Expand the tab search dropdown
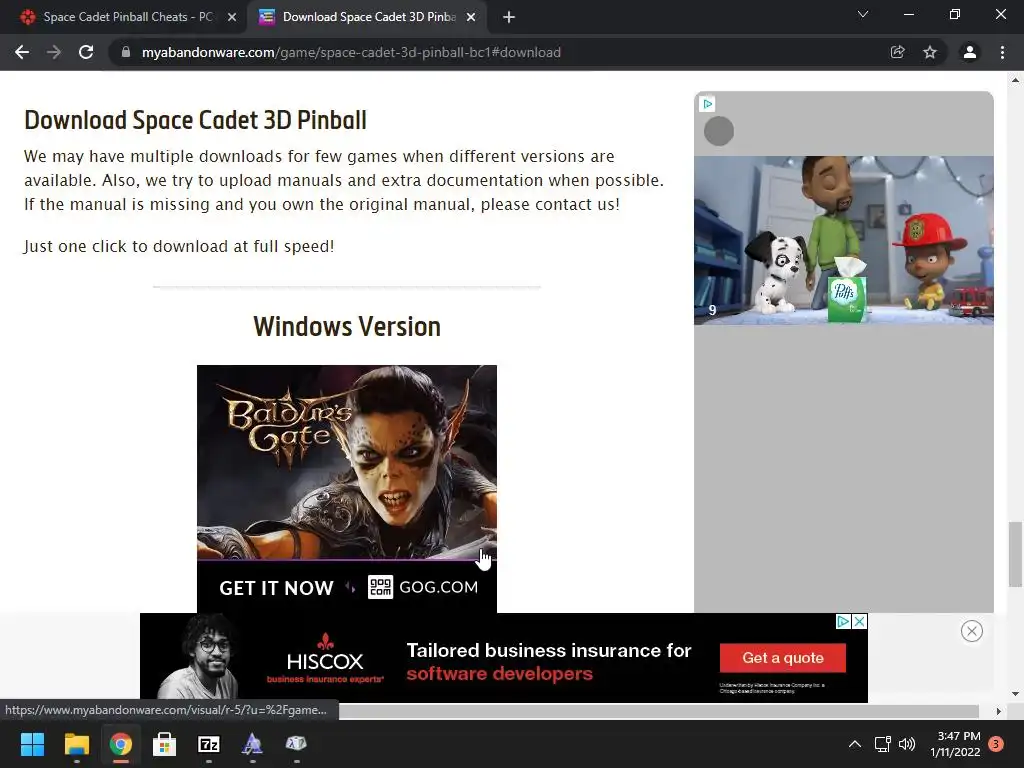The height and width of the screenshot is (768, 1024). tap(863, 14)
